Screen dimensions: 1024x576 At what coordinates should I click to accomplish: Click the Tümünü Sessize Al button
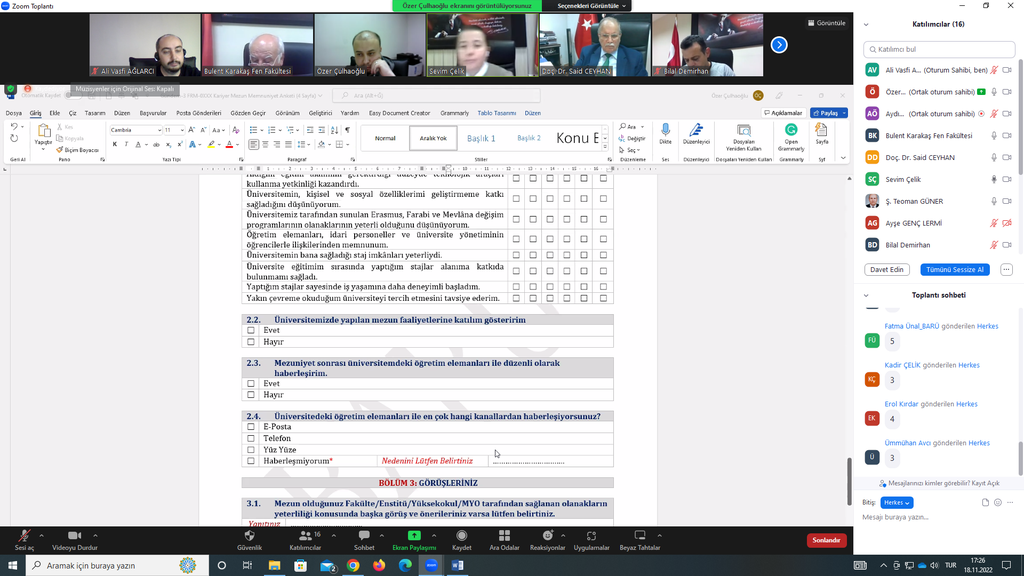point(954,269)
